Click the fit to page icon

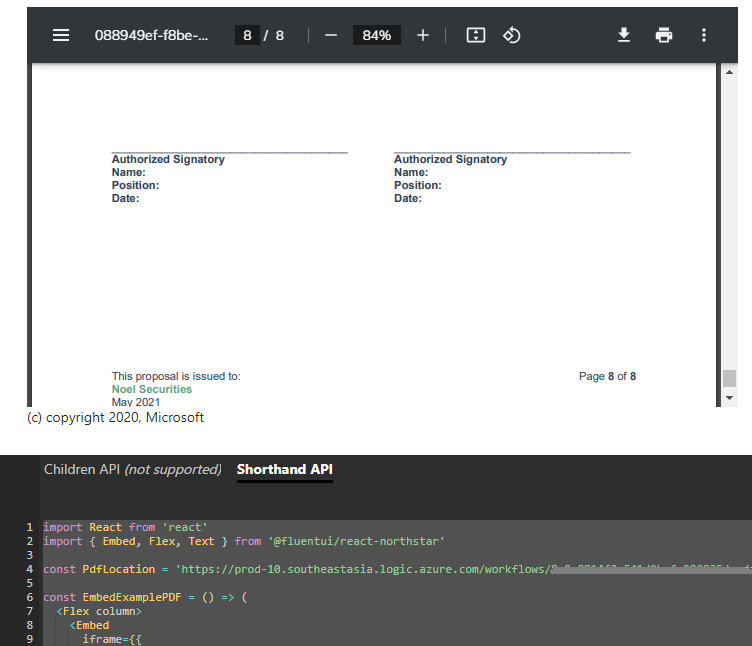coord(476,35)
